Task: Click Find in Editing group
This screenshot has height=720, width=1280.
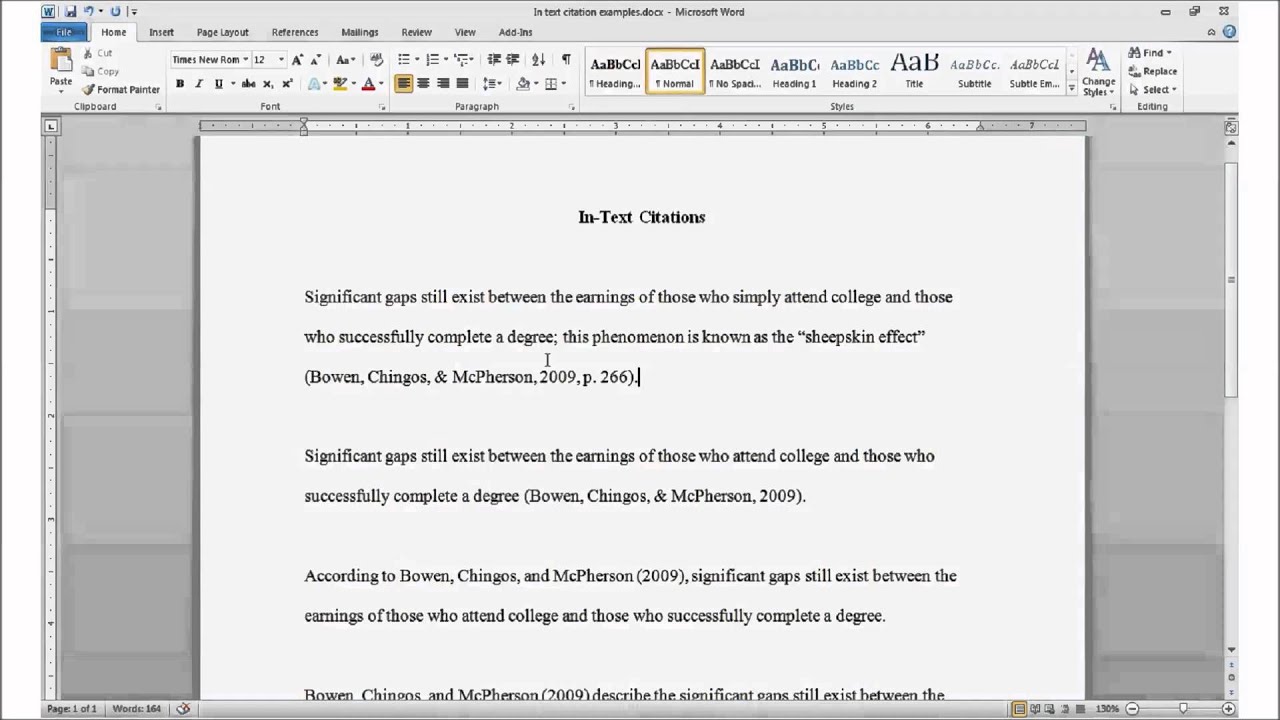Action: [x=1150, y=53]
